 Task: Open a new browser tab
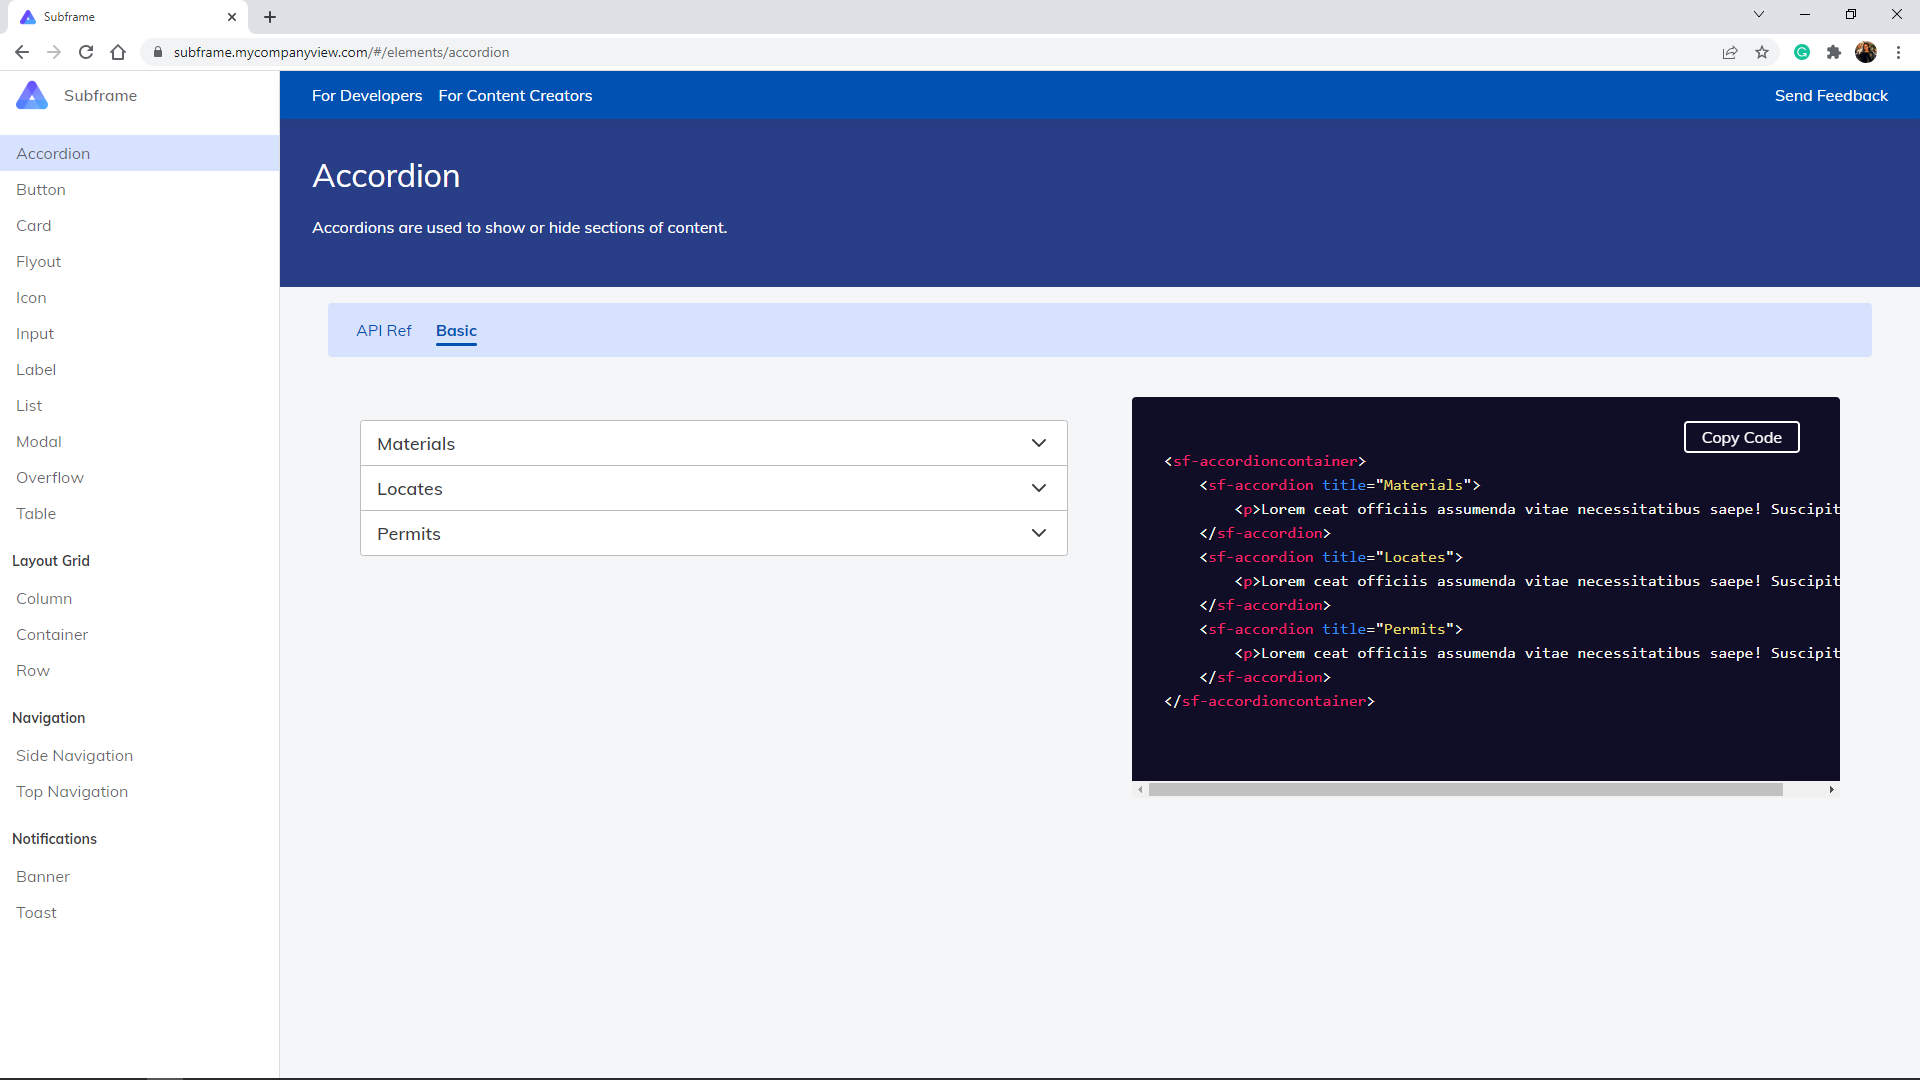pos(270,17)
